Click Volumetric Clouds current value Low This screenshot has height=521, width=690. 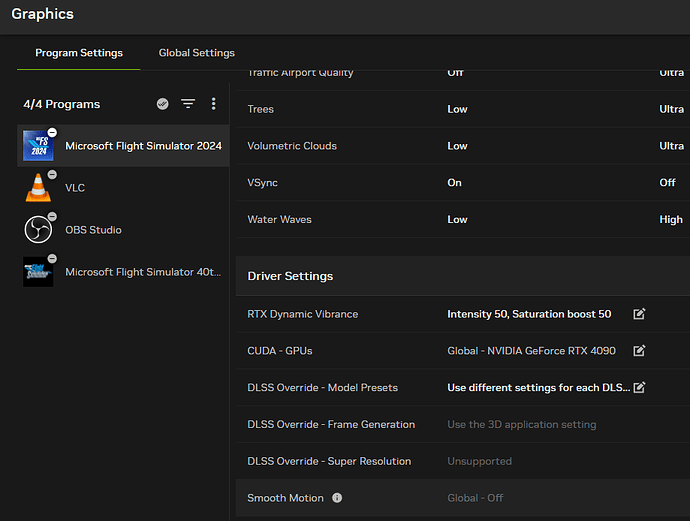pos(457,146)
